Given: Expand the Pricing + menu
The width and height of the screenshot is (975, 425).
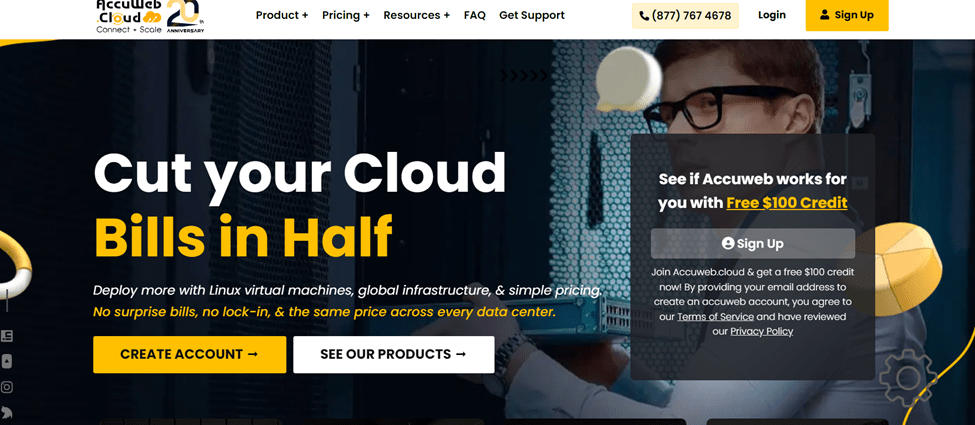Looking at the screenshot, I should point(346,15).
